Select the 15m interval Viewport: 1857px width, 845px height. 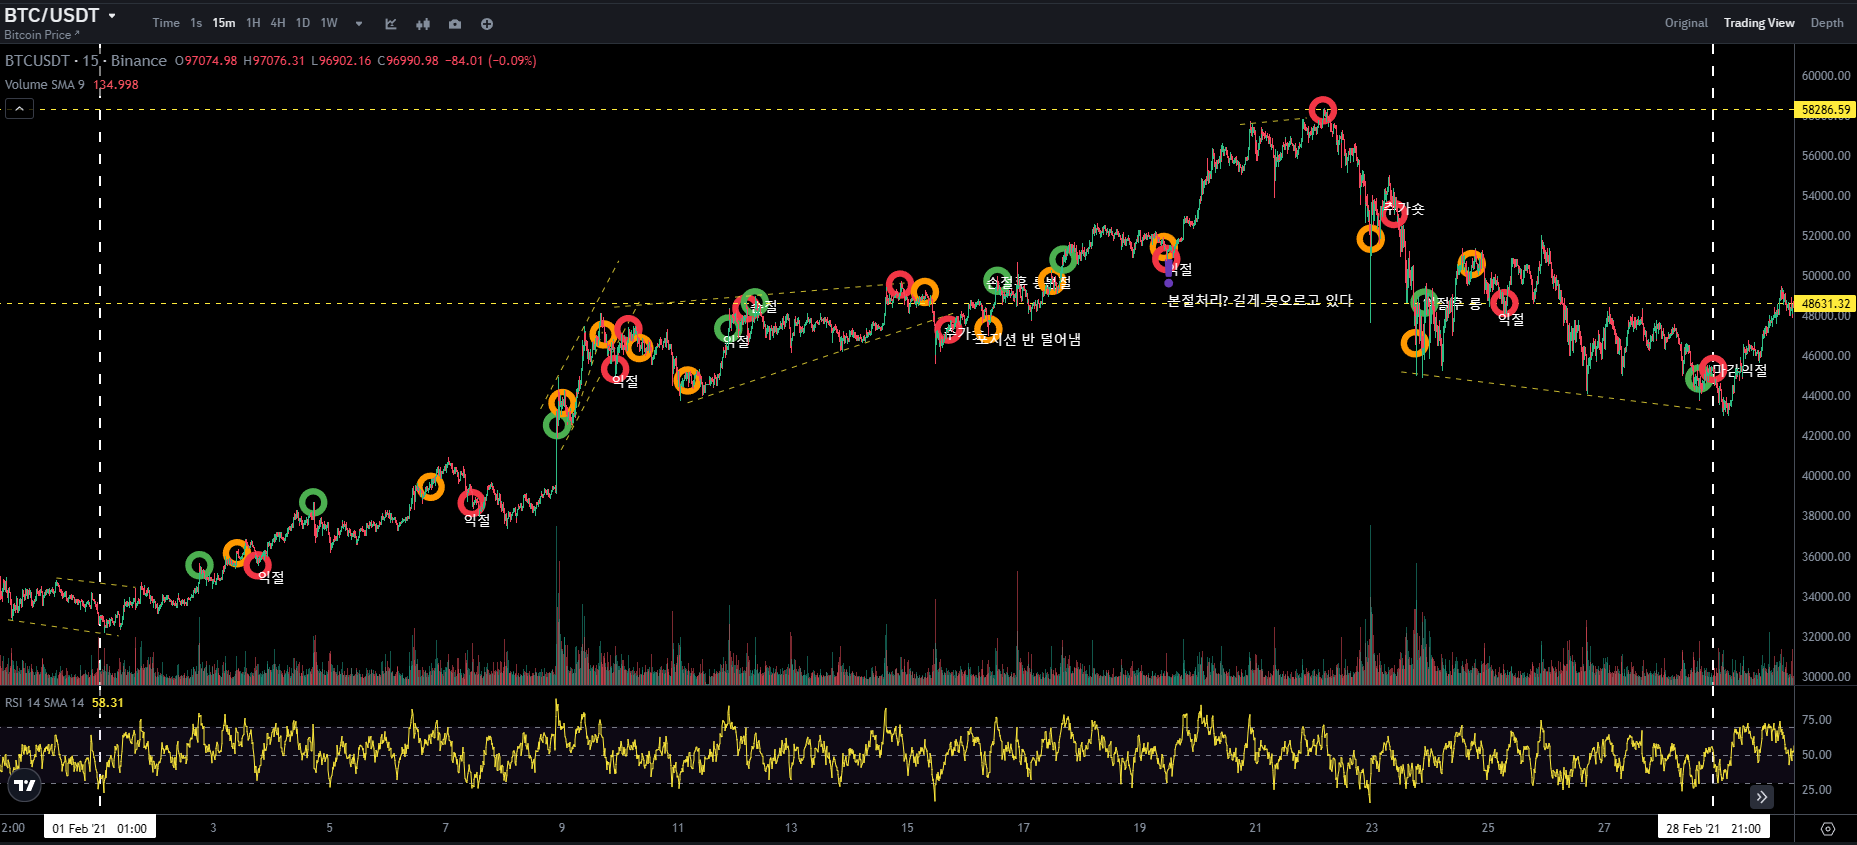[x=224, y=23]
